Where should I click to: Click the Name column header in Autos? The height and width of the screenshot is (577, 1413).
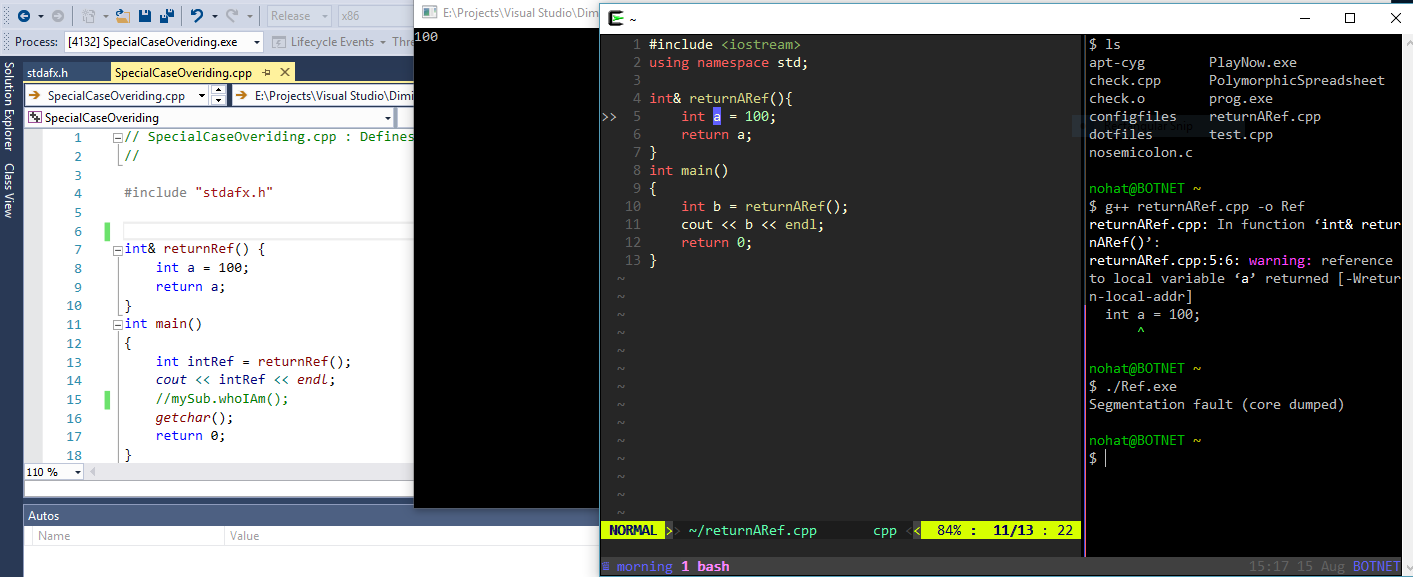55,536
